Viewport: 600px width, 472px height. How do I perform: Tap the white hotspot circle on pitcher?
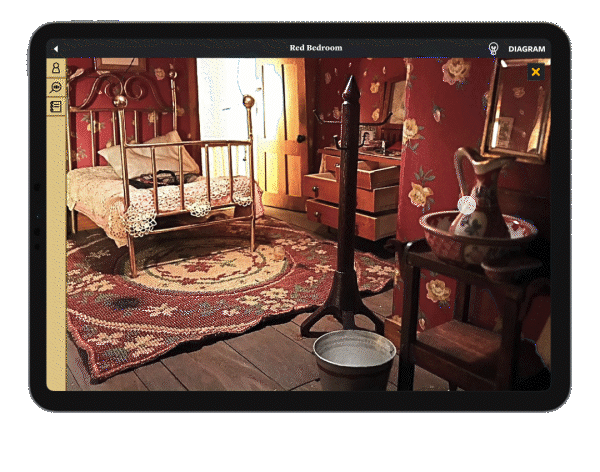(466, 205)
